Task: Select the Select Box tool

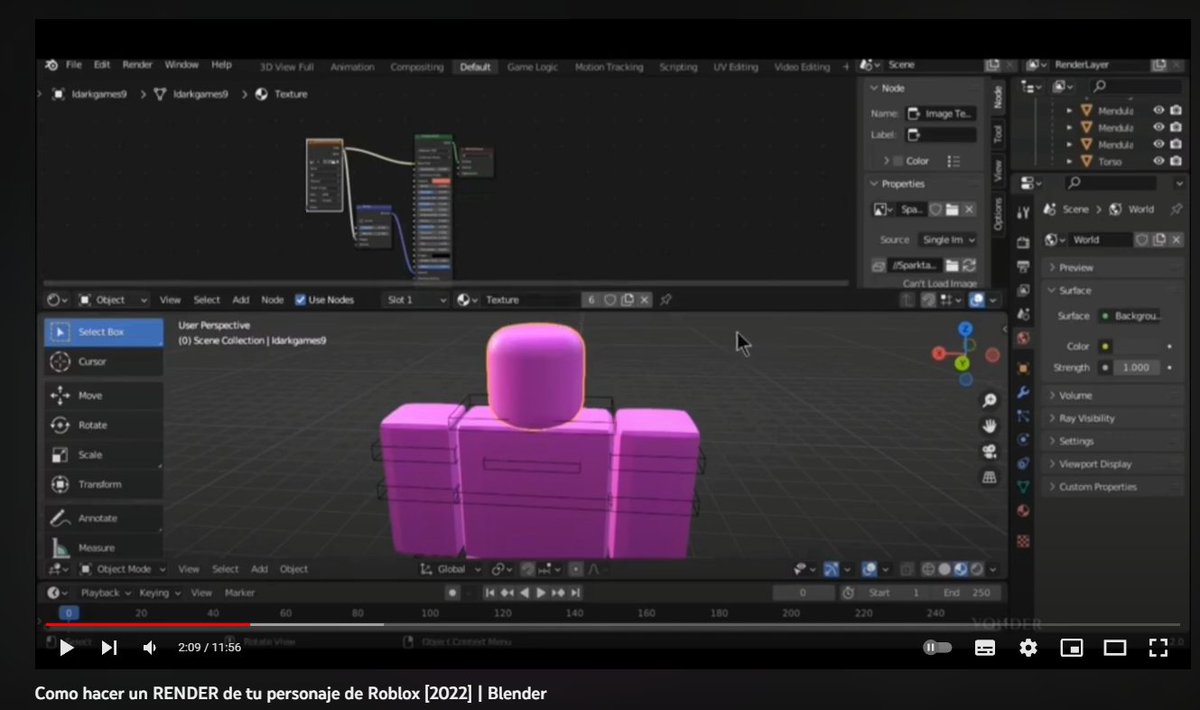Action: pos(103,332)
